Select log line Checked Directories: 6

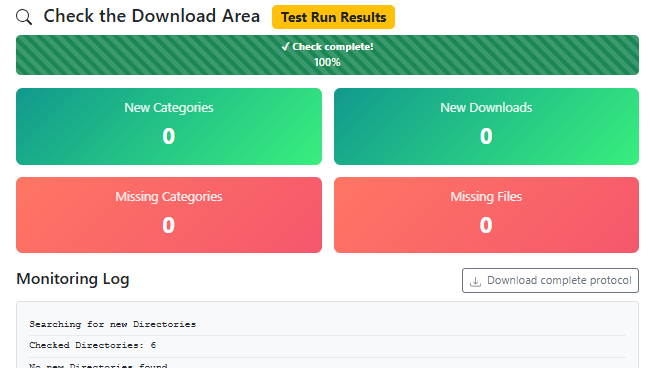[92, 345]
